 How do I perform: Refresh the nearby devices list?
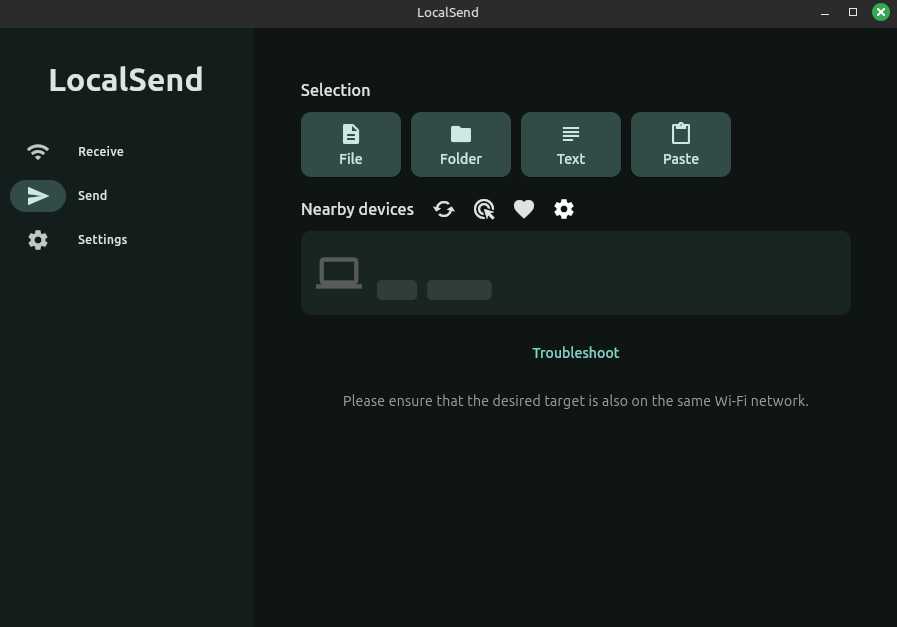click(x=444, y=209)
